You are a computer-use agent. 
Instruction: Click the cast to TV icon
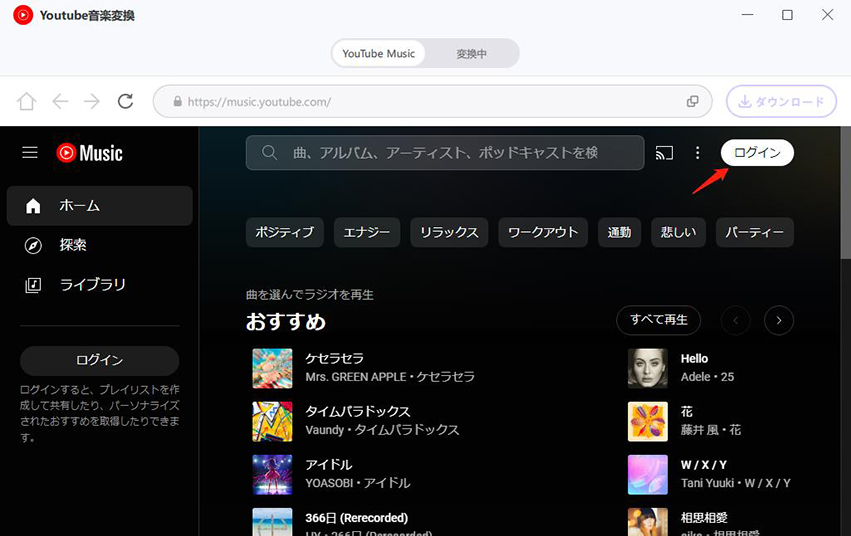point(664,153)
